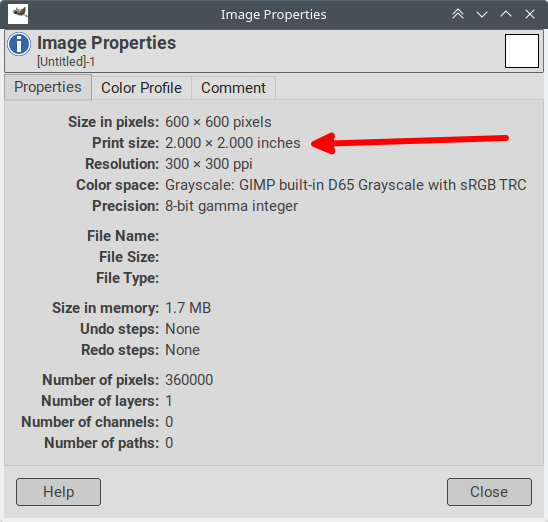Close the dialog with the X icon
This screenshot has width=548, height=522.
tap(530, 14)
